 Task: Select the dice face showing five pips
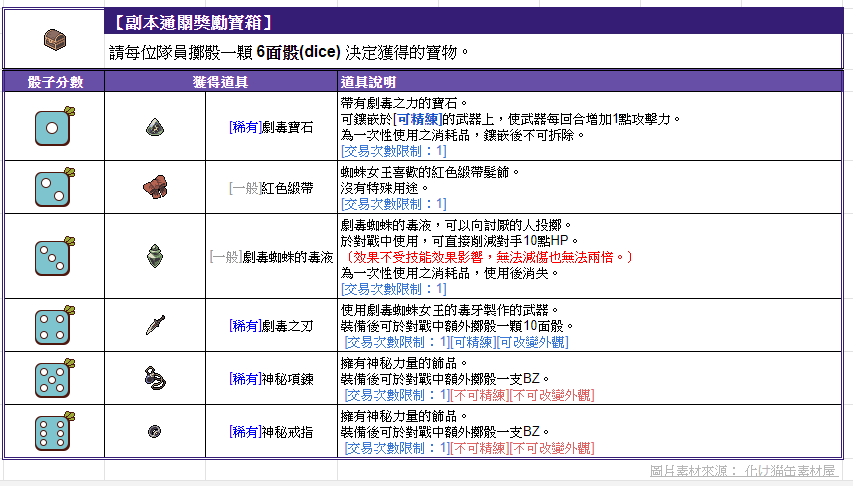(x=54, y=378)
